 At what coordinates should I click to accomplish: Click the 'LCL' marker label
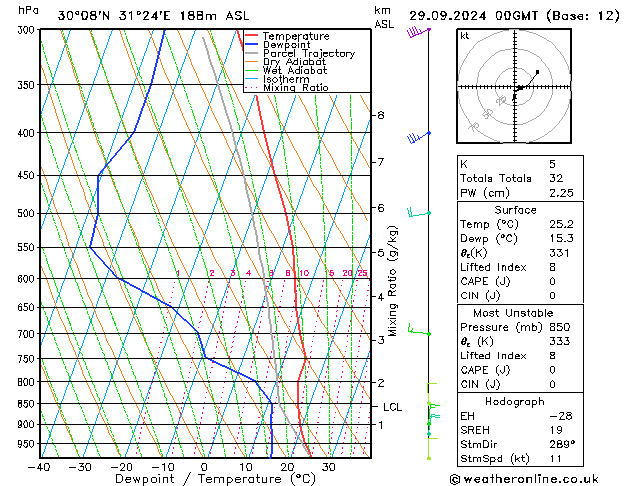click(392, 407)
